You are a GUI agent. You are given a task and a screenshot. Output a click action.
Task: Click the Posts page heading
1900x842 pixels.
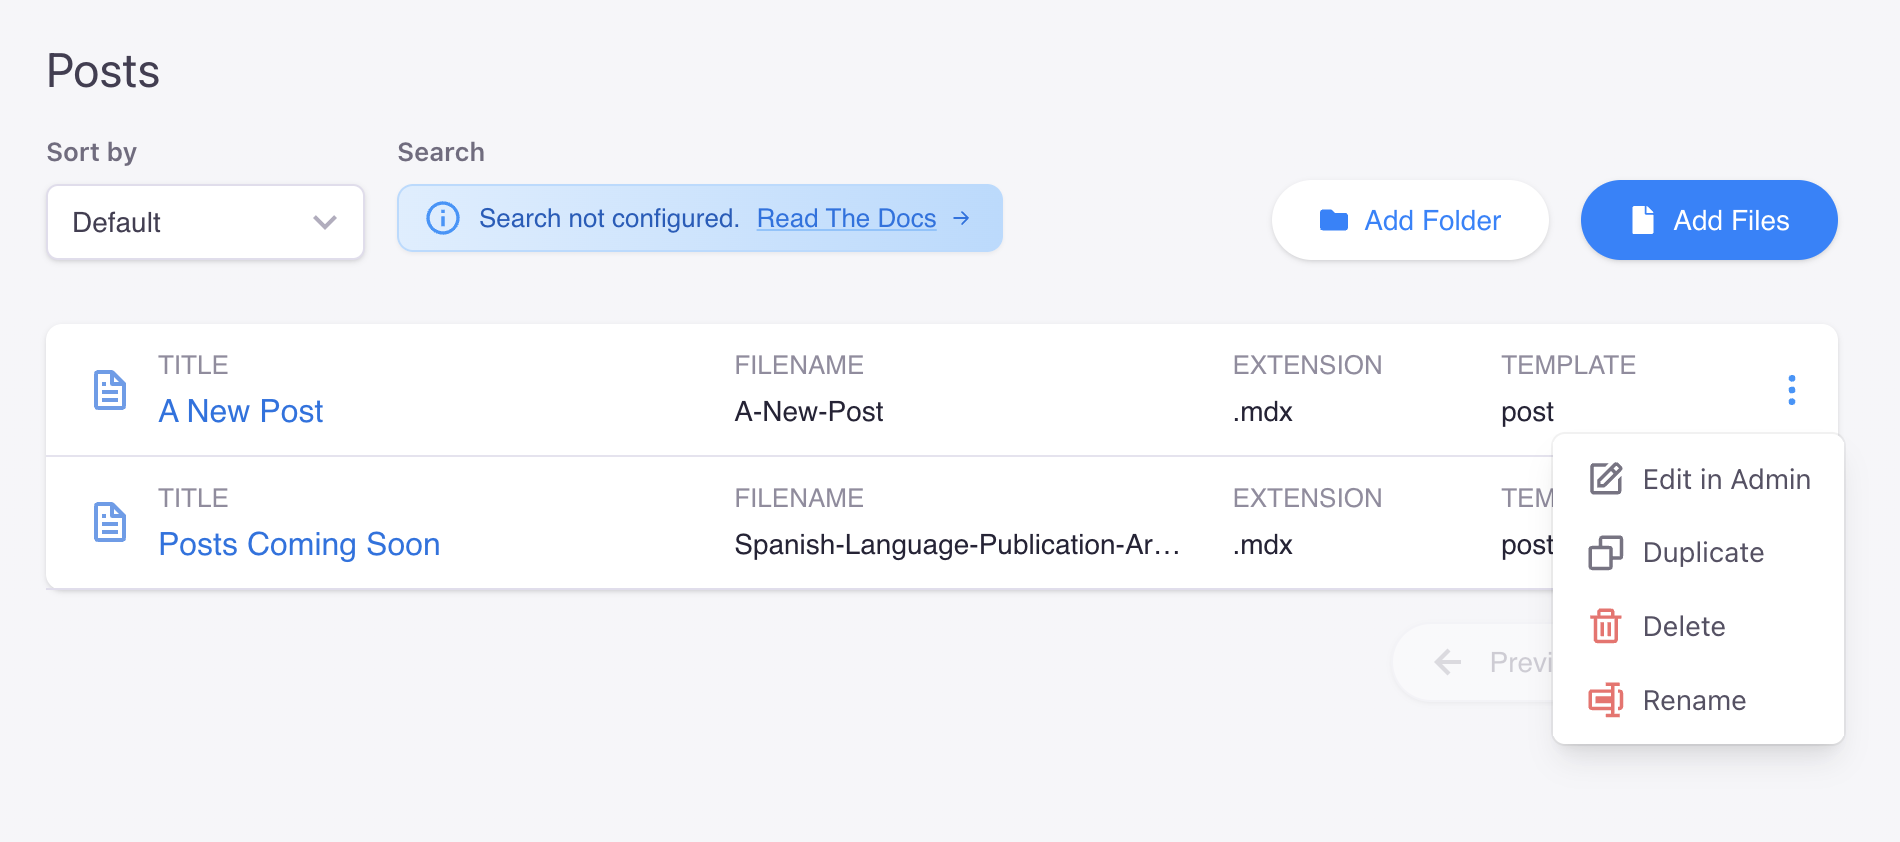(x=103, y=71)
